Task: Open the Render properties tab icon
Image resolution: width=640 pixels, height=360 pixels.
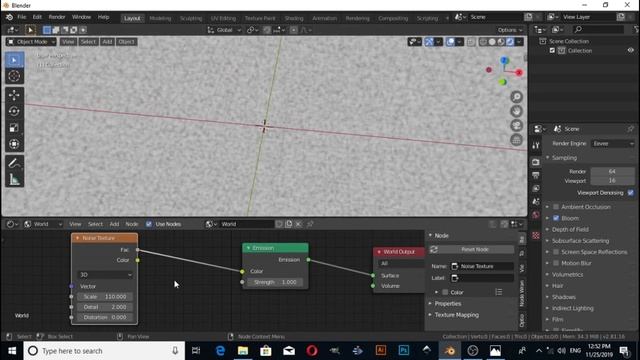Action: (x=536, y=162)
